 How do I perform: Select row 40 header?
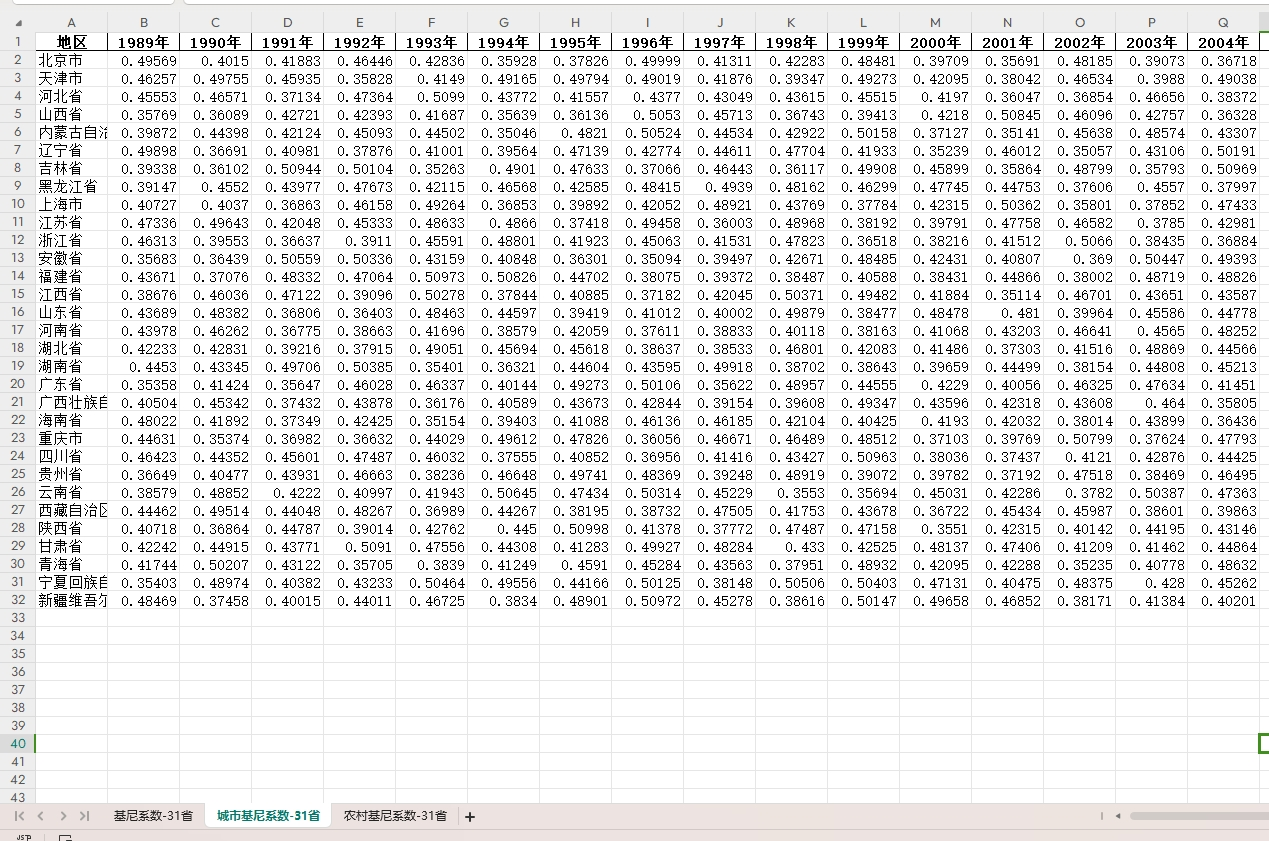[x=18, y=743]
